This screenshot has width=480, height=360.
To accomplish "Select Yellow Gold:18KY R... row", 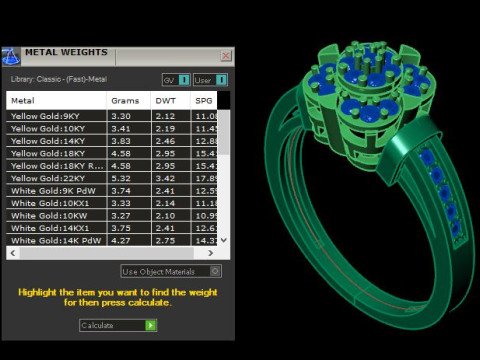I will pos(112,166).
